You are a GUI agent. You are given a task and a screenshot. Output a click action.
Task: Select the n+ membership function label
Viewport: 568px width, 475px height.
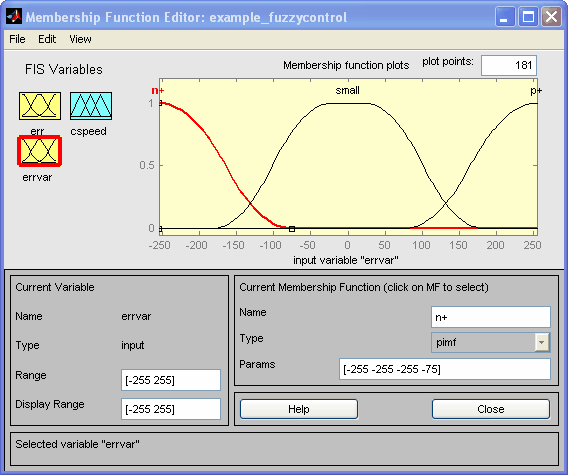[158, 90]
